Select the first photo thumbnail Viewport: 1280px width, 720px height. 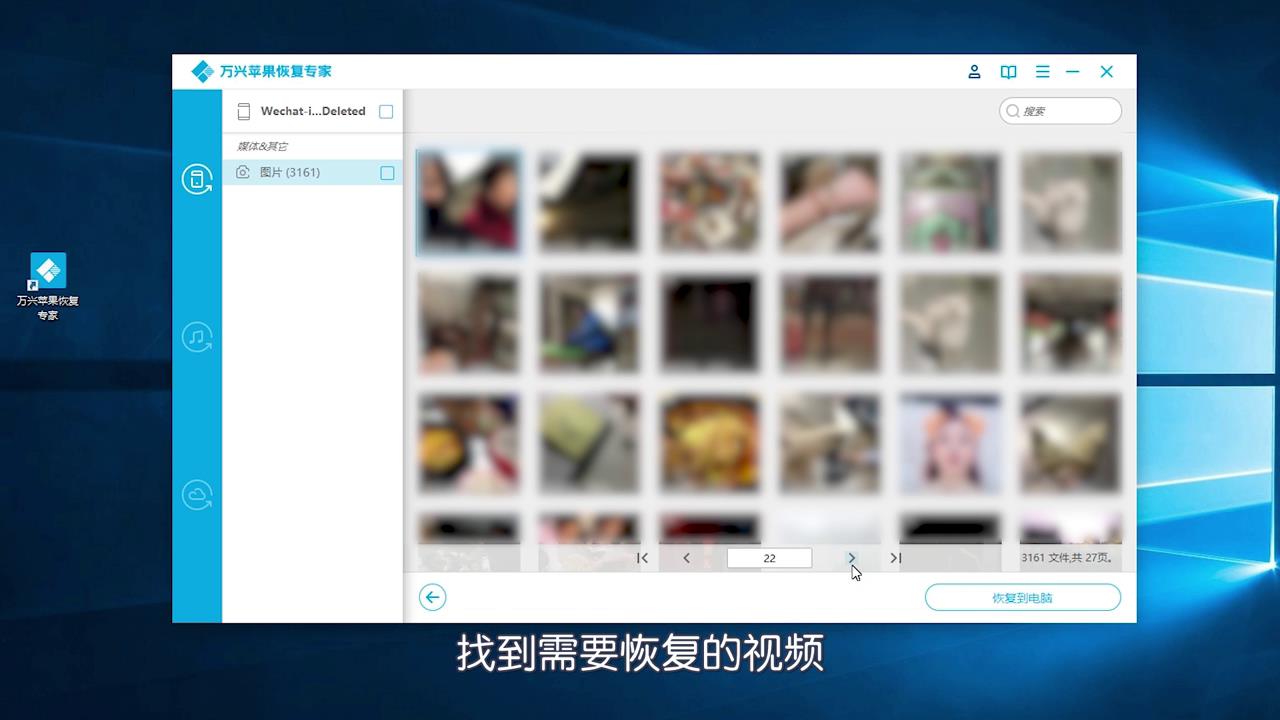(468, 202)
